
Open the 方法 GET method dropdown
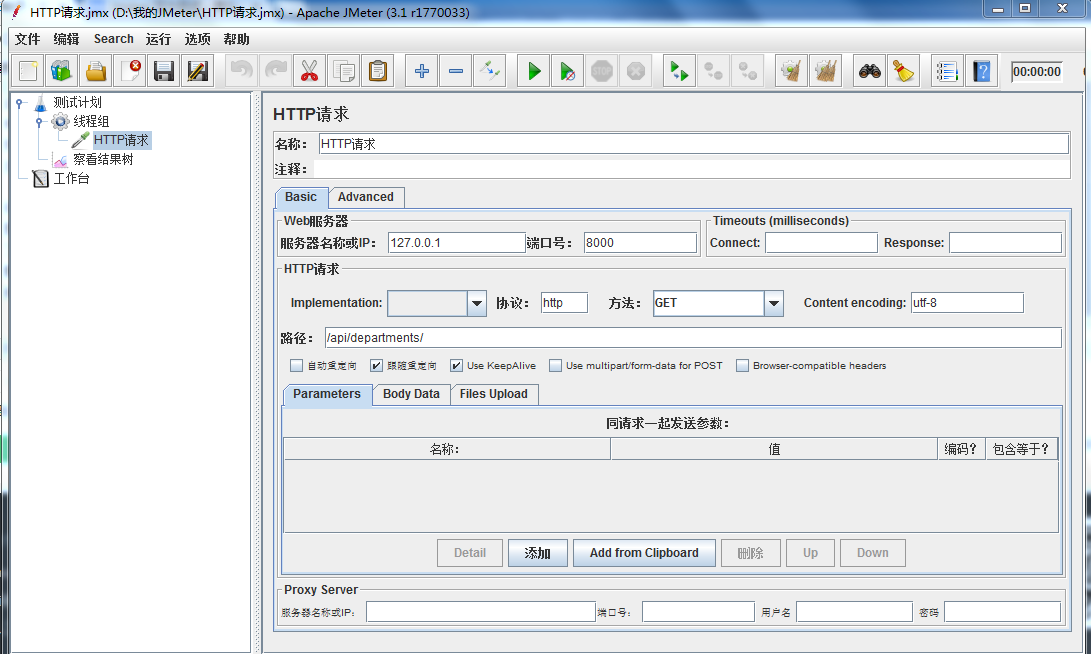coord(774,303)
